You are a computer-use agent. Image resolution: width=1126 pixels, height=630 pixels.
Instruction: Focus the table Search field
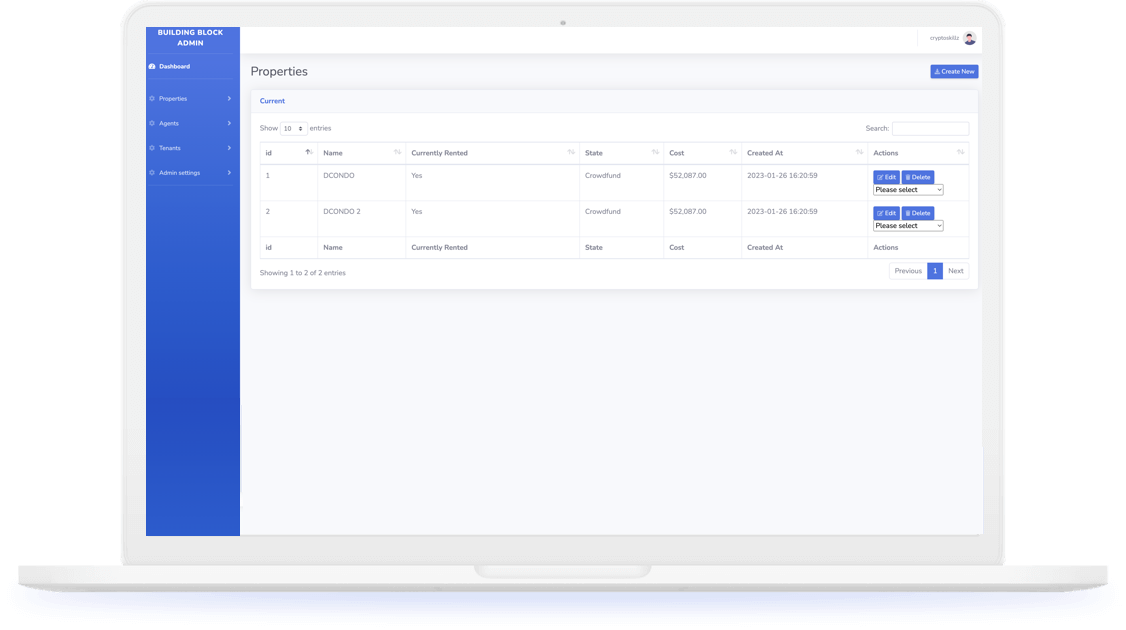point(930,129)
